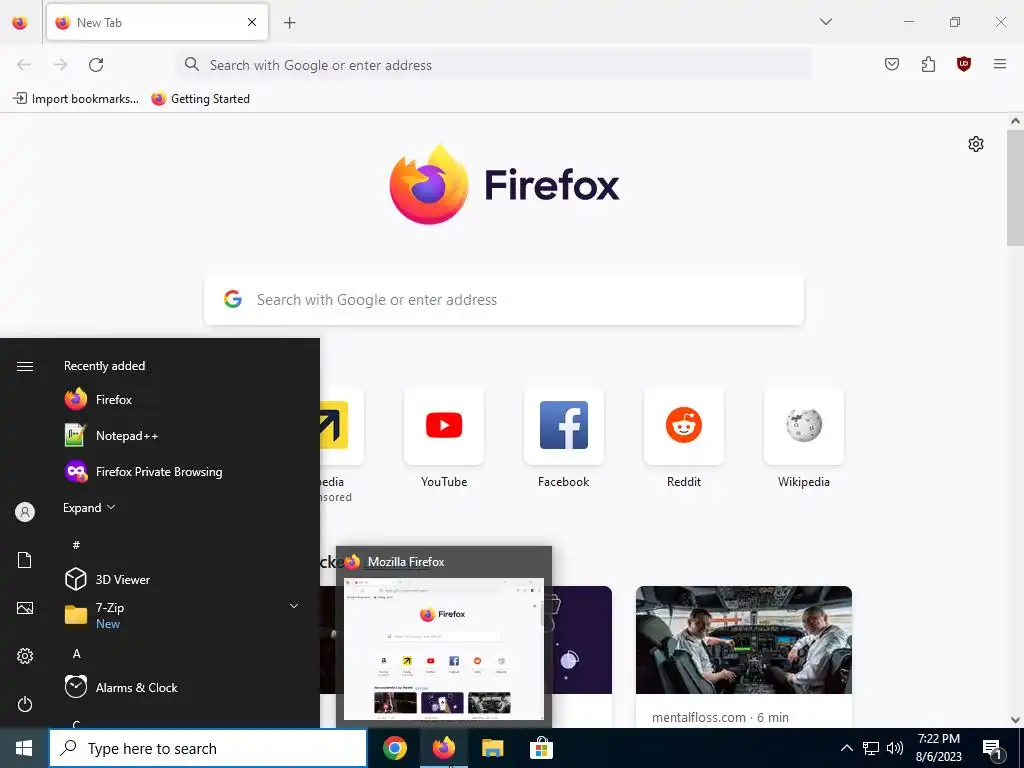This screenshot has width=1024, height=768.
Task: Expand the Start menu hamburger
Action: click(x=25, y=366)
